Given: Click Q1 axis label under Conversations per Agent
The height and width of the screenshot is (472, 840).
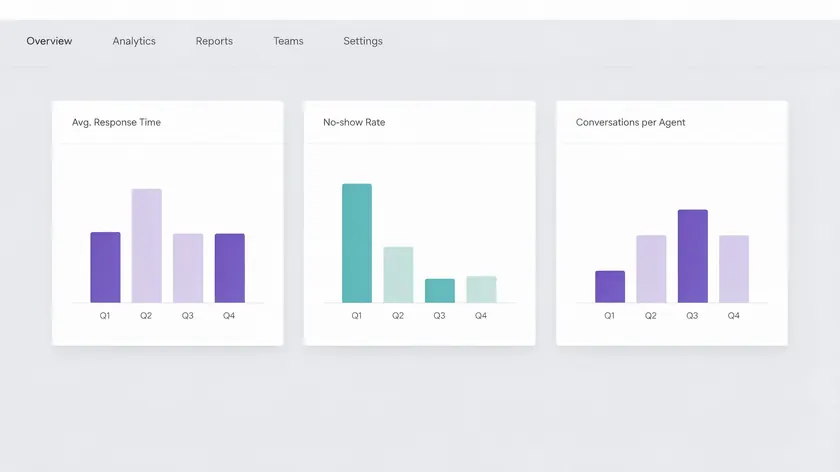Looking at the screenshot, I should coord(610,316).
